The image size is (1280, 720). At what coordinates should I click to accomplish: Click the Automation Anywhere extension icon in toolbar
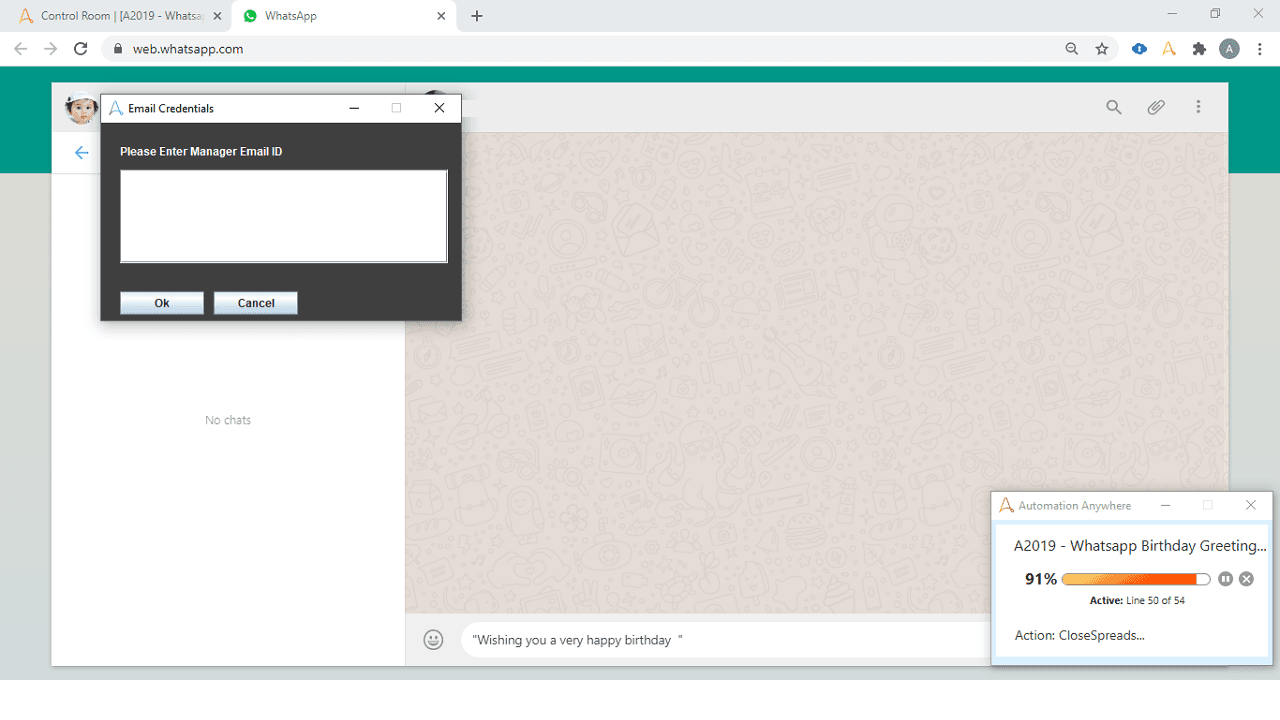click(1168, 49)
